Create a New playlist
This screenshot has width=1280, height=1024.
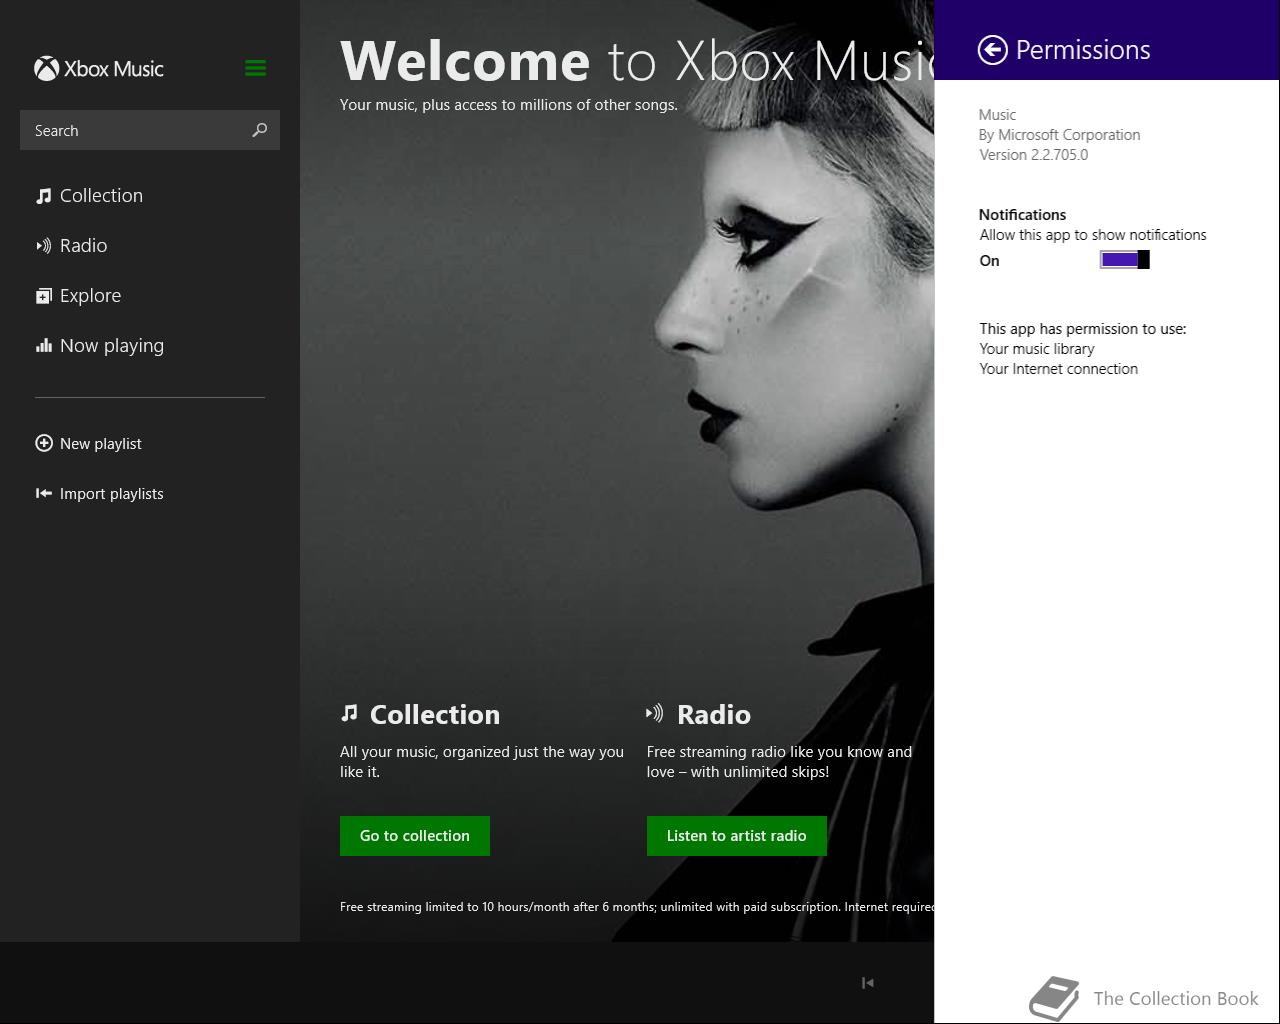[100, 443]
